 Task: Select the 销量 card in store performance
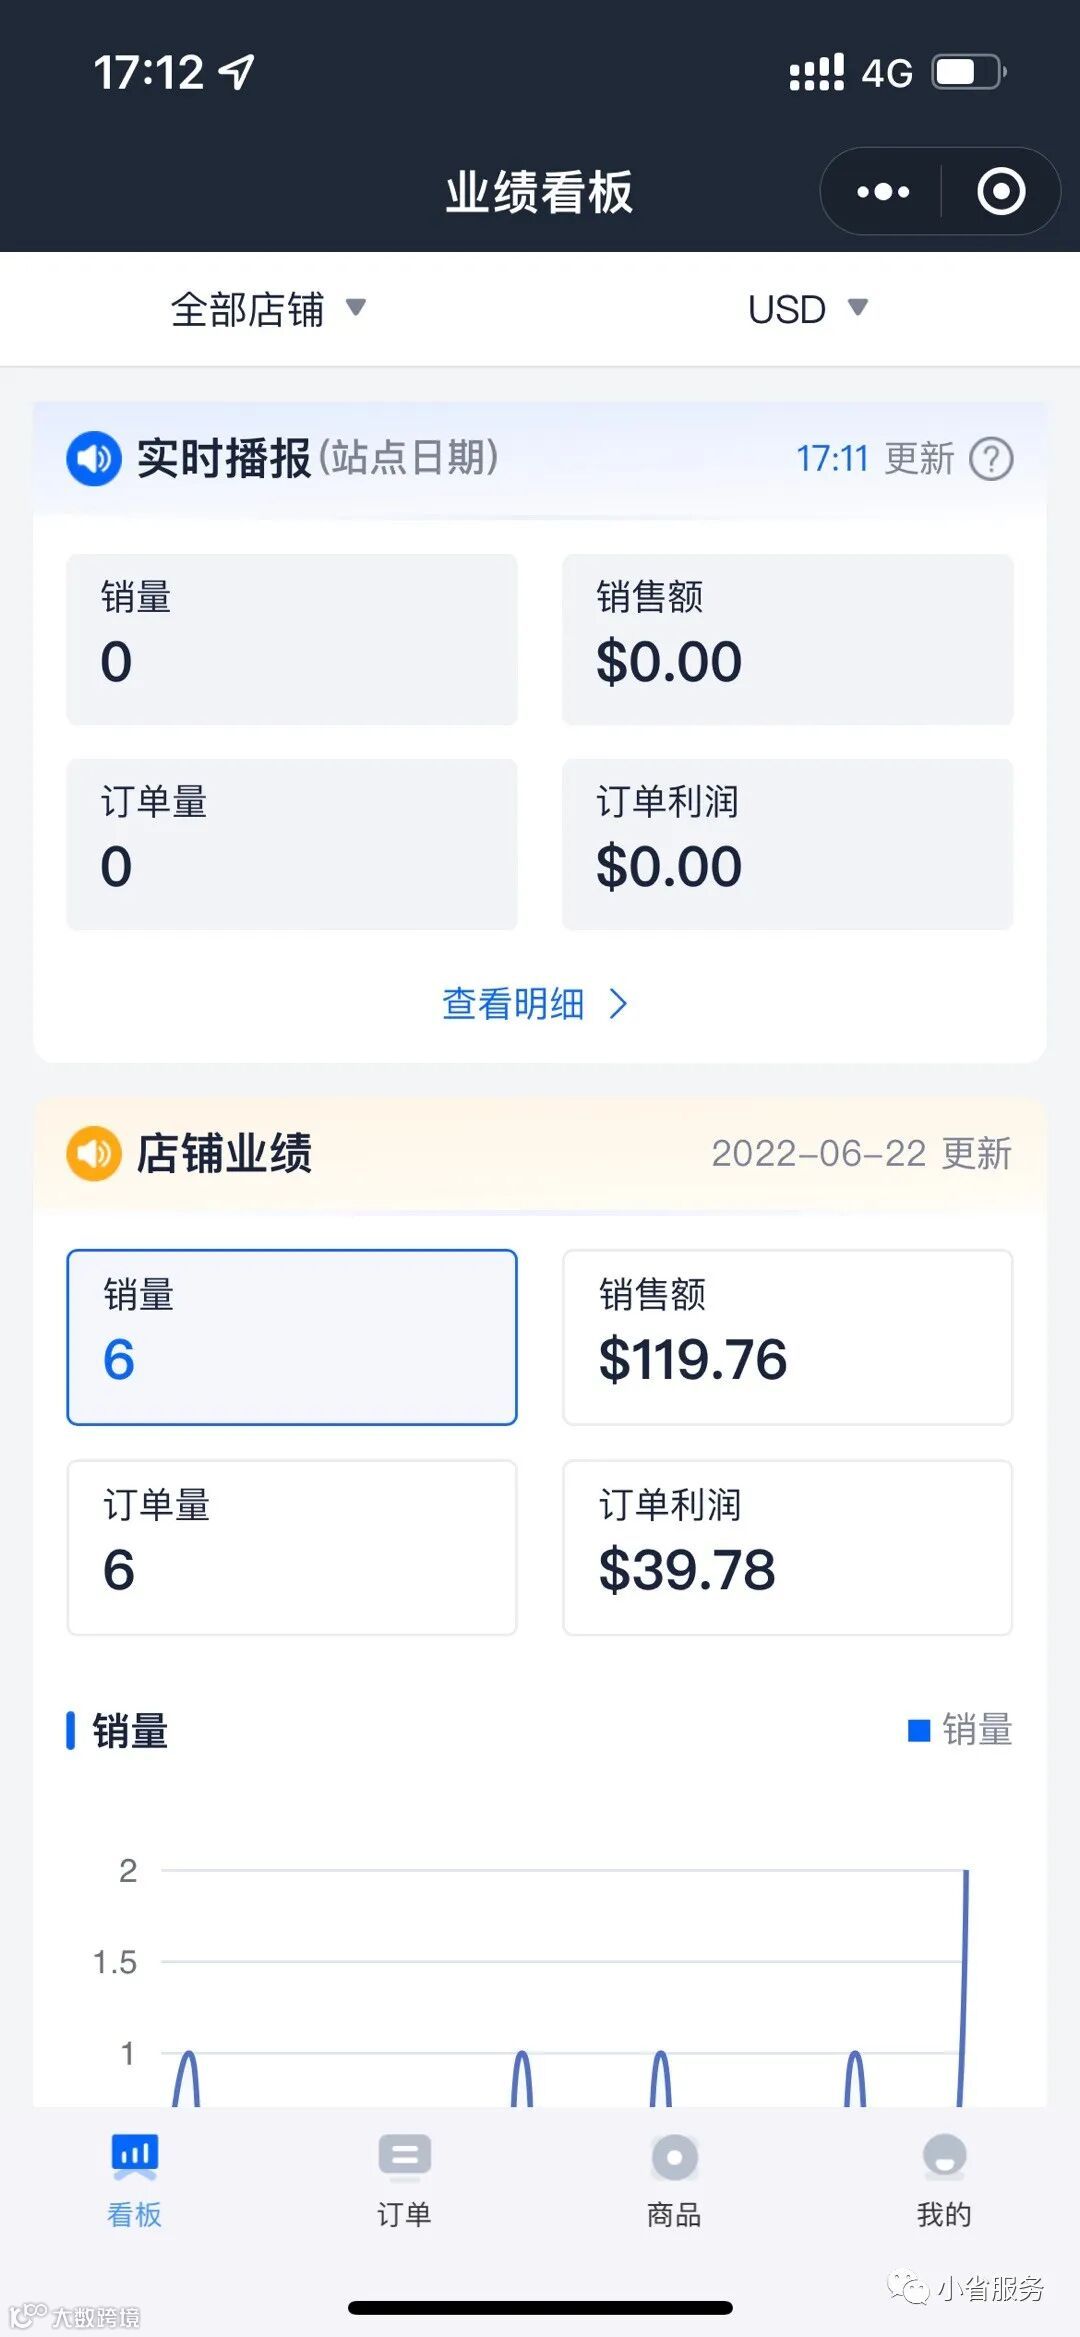tap(292, 1336)
